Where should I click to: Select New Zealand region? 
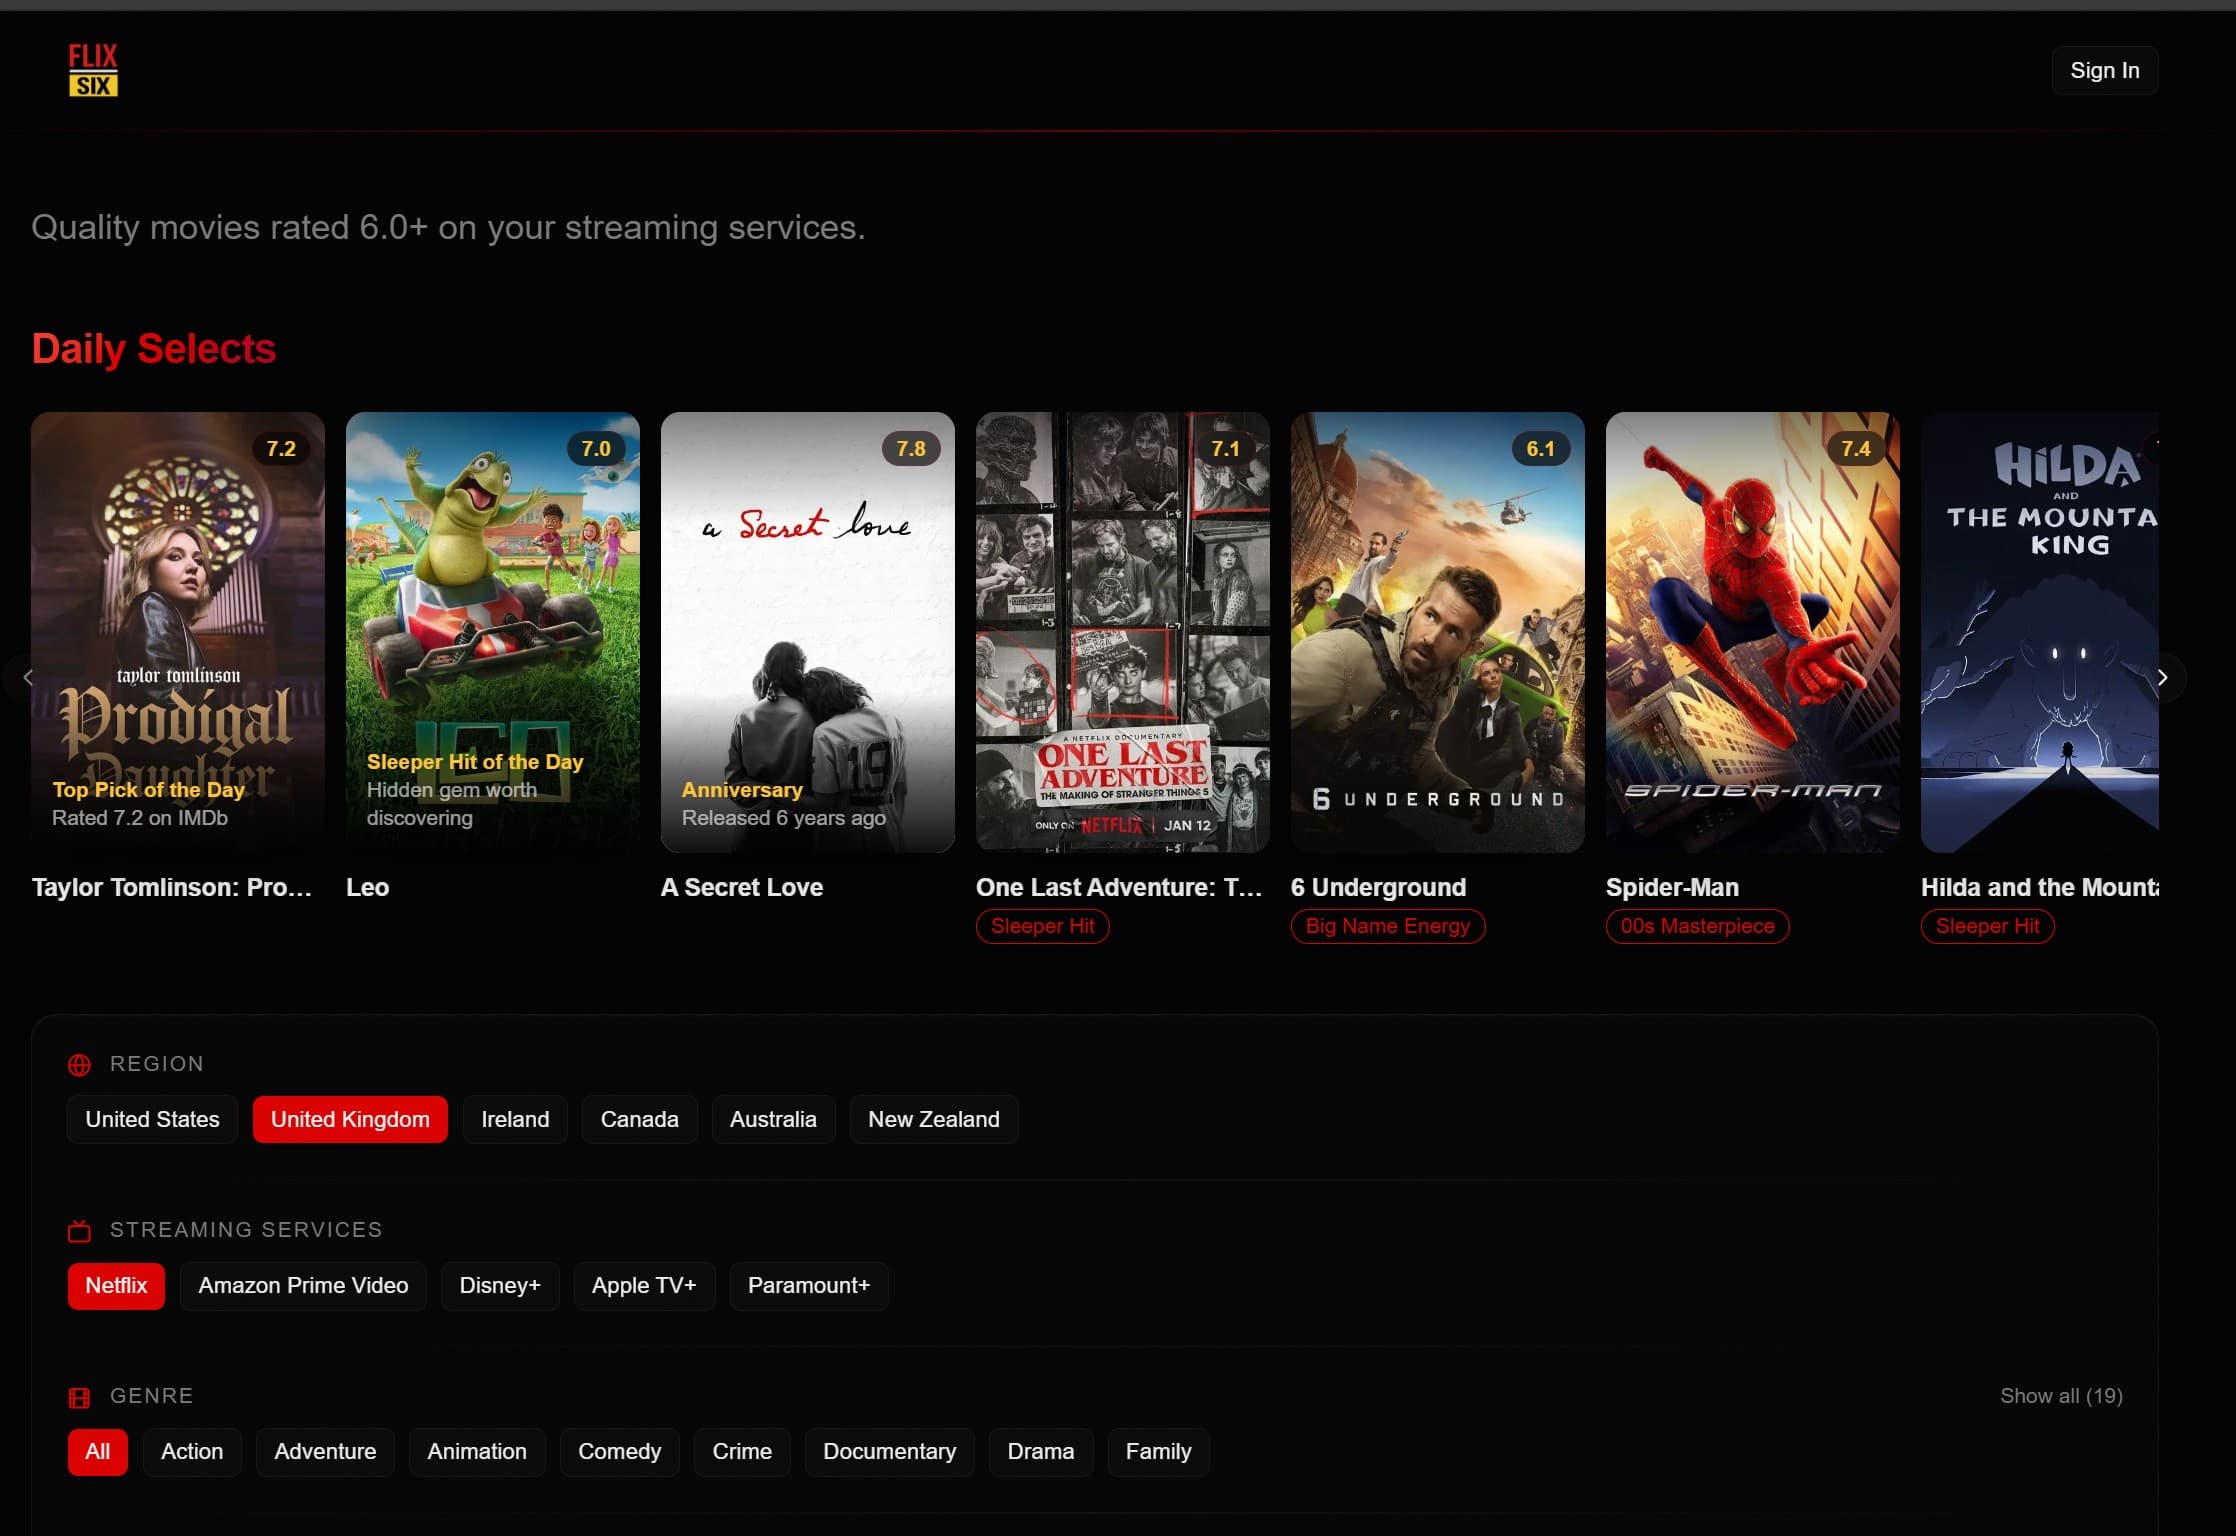tap(934, 1119)
